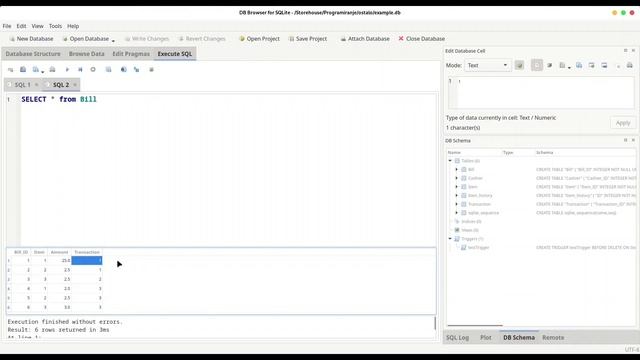Open the Help menu

click(x=73, y=26)
